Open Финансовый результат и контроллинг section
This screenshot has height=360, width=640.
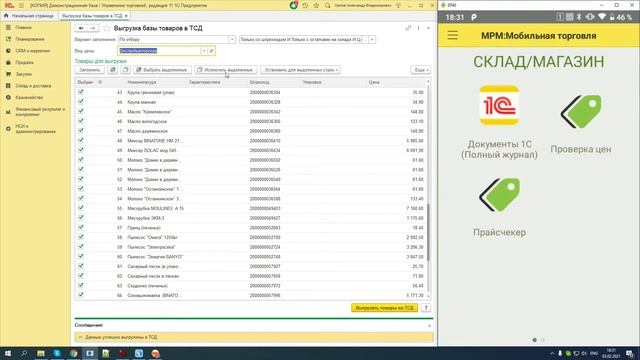click(40, 112)
